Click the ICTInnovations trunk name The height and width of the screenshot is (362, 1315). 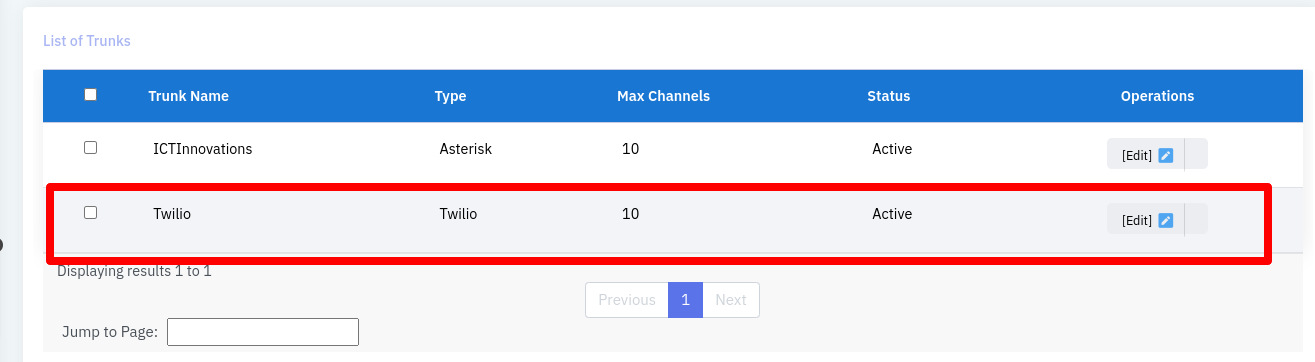203,149
